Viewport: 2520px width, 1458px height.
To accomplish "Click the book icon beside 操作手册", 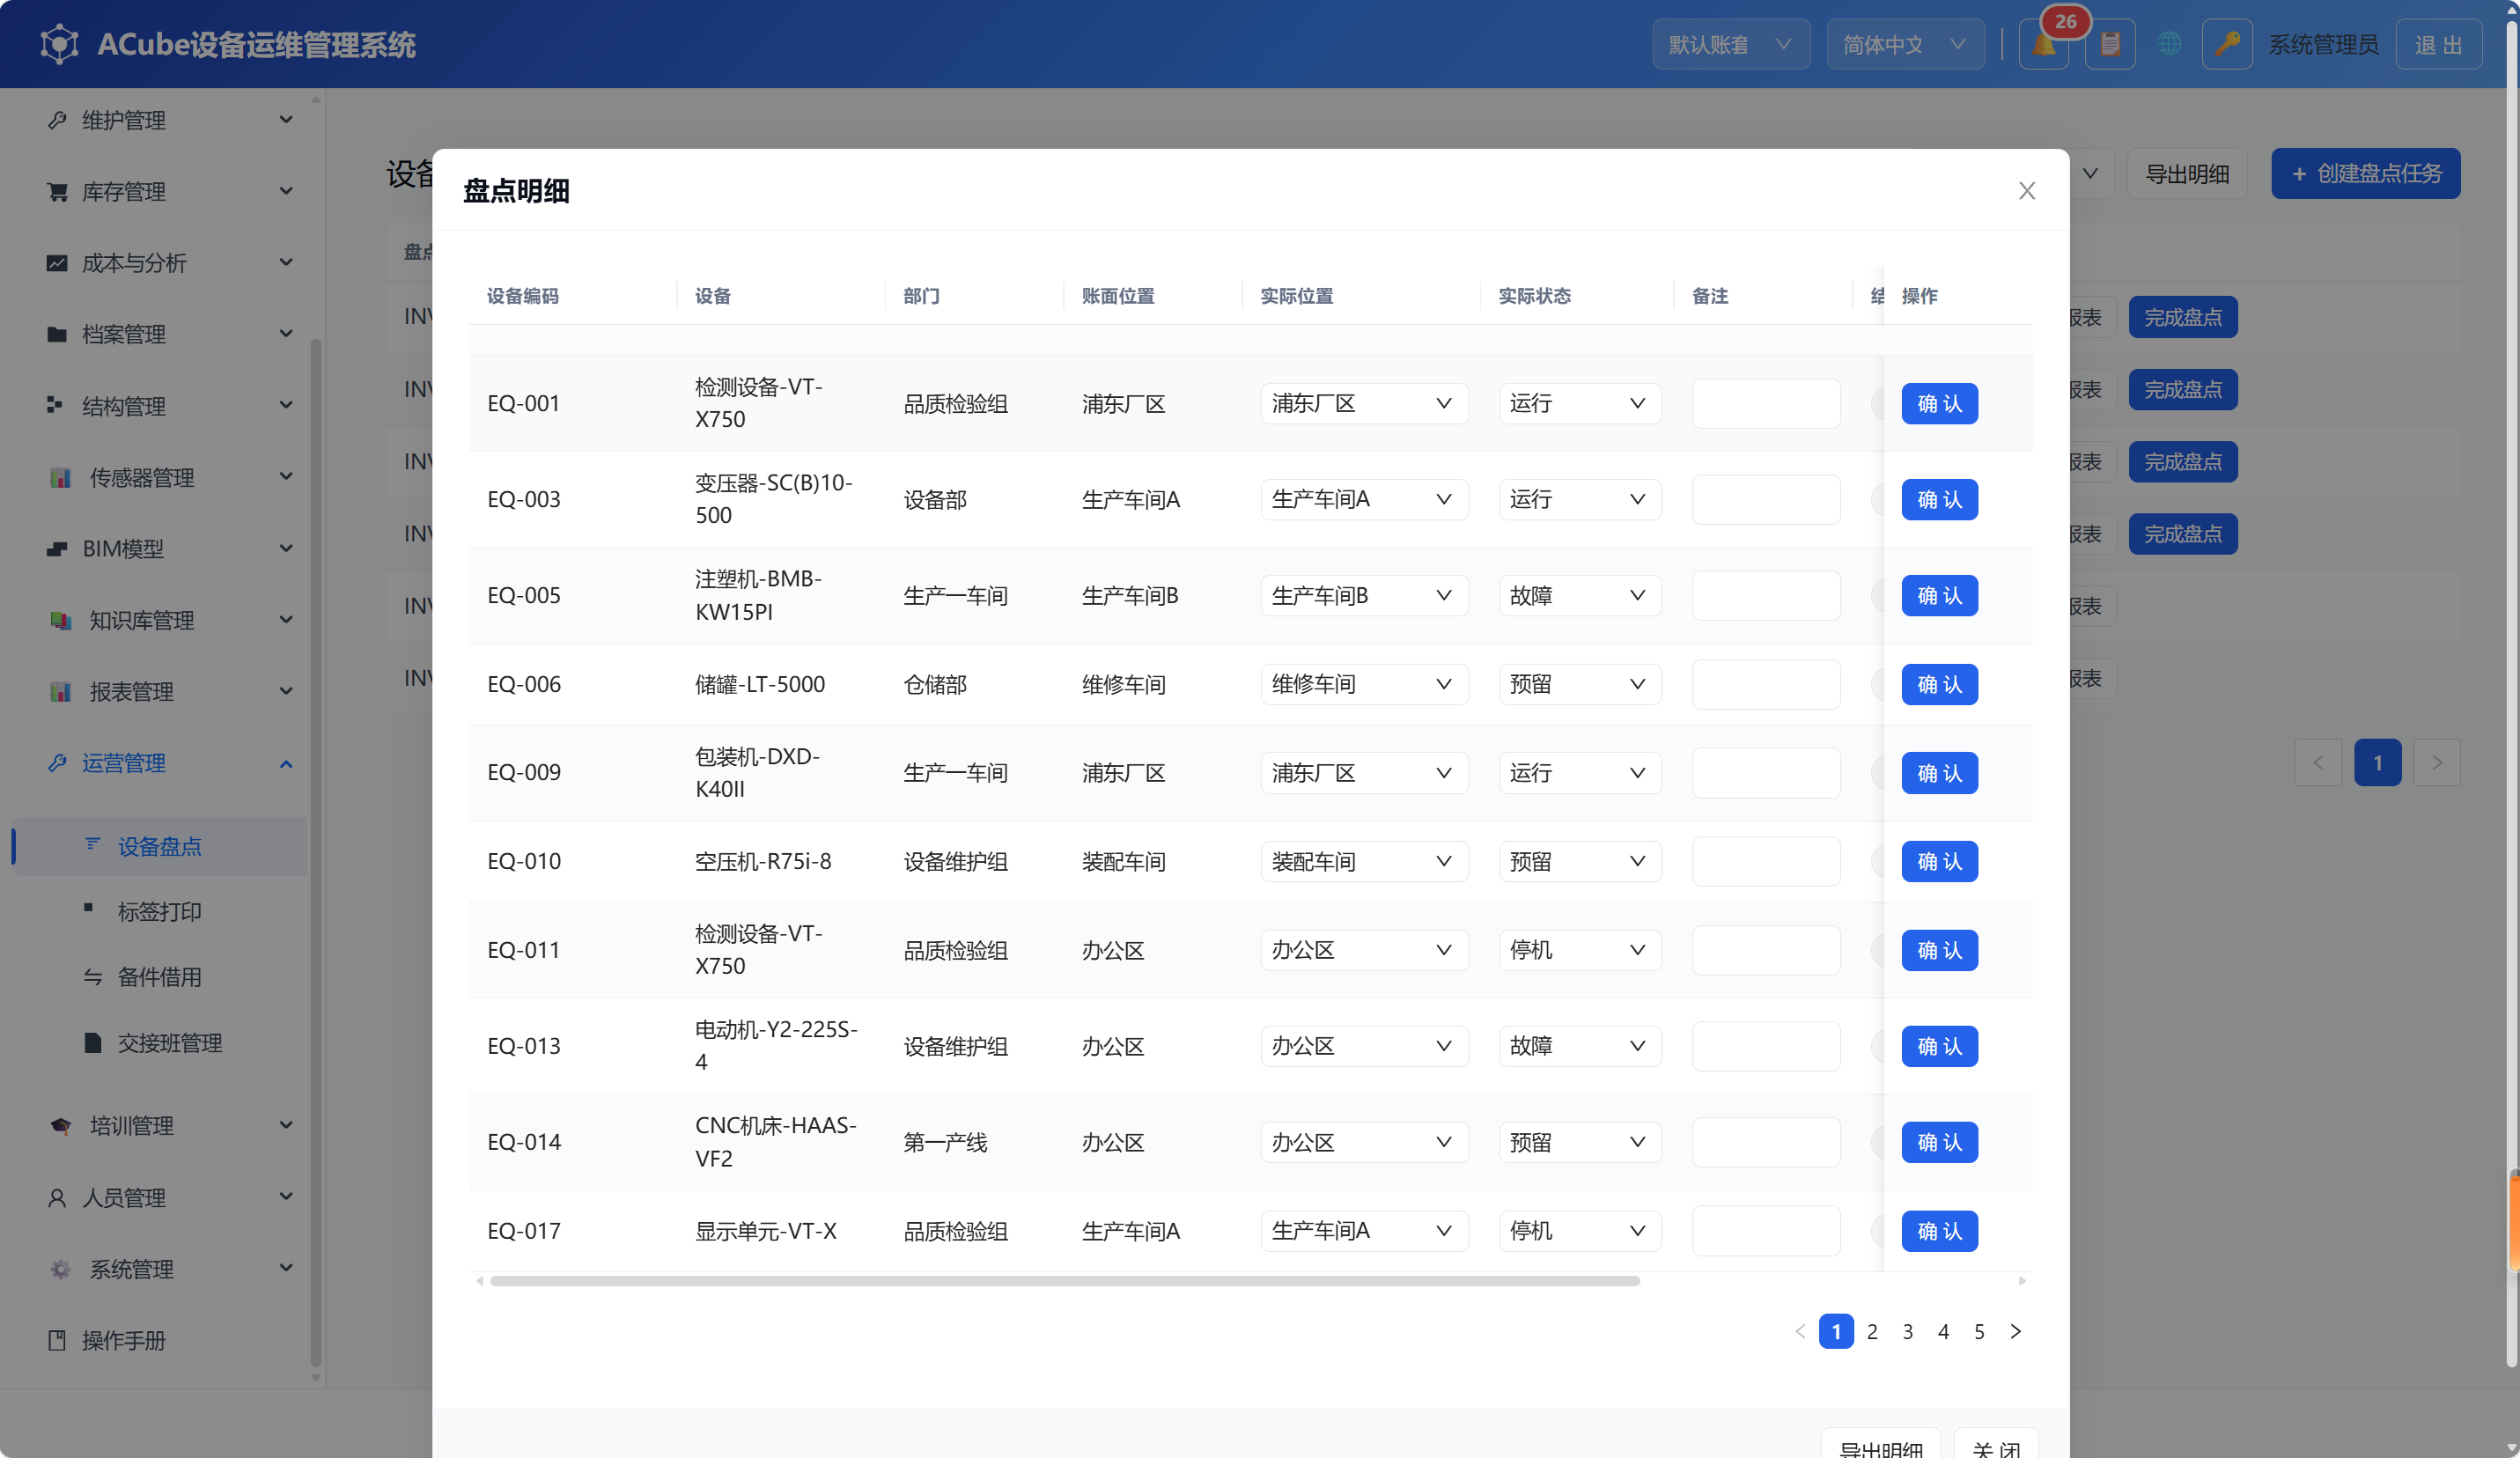I will [57, 1340].
